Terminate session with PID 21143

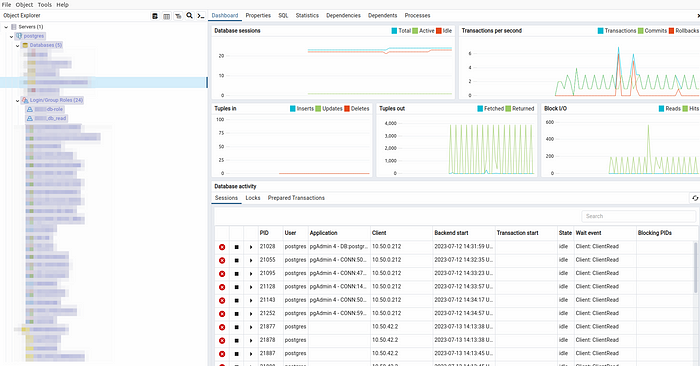click(x=222, y=300)
